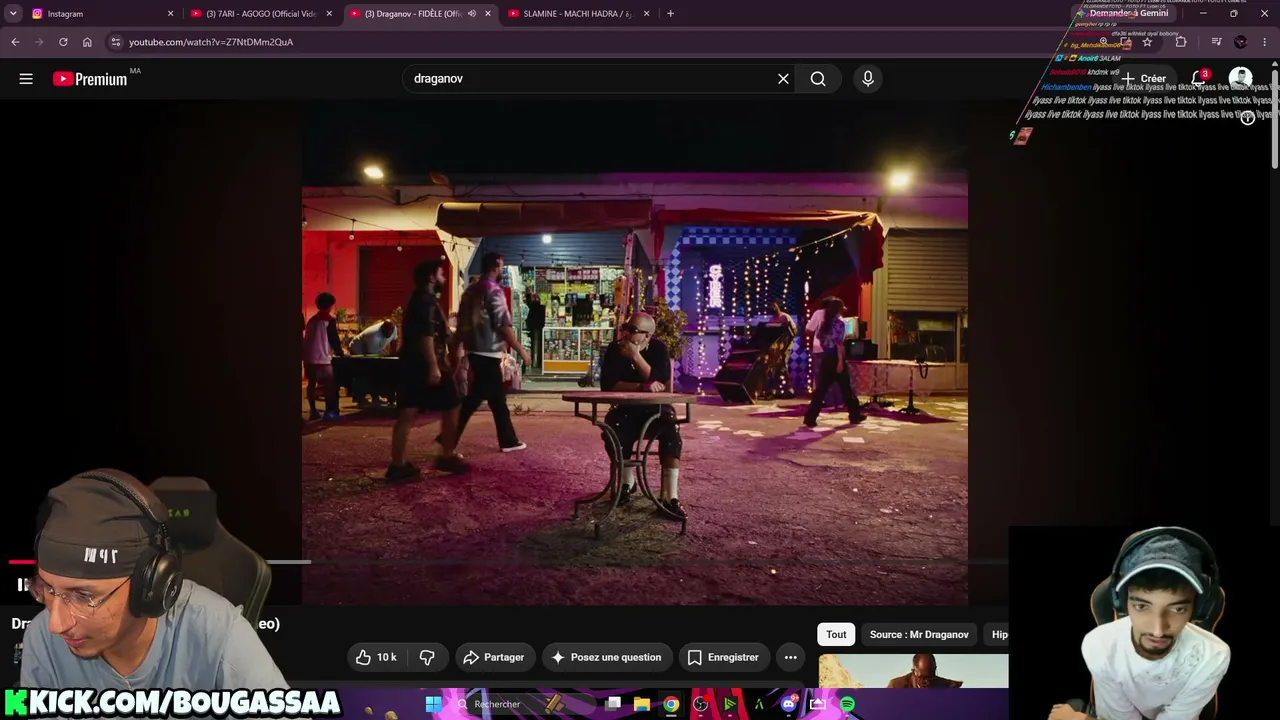Select the Source : Mr Draganov chip
The width and height of the screenshot is (1280, 720).
click(x=919, y=634)
